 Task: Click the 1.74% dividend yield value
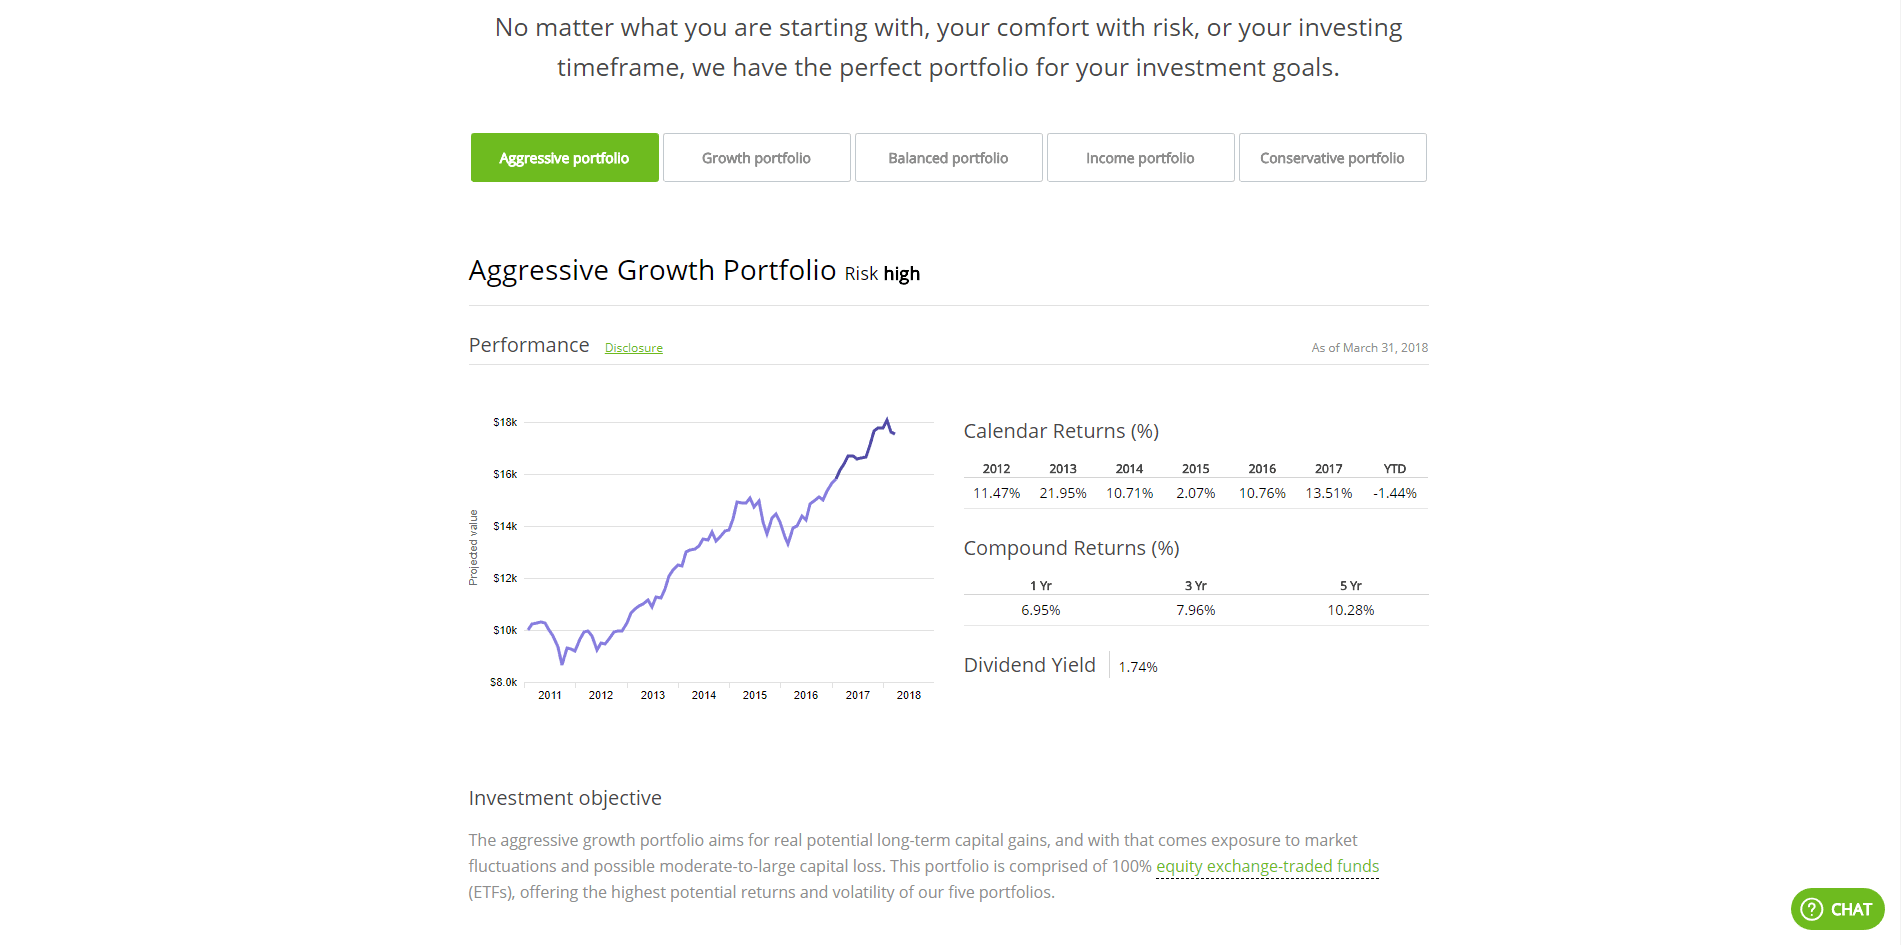coord(1137,667)
